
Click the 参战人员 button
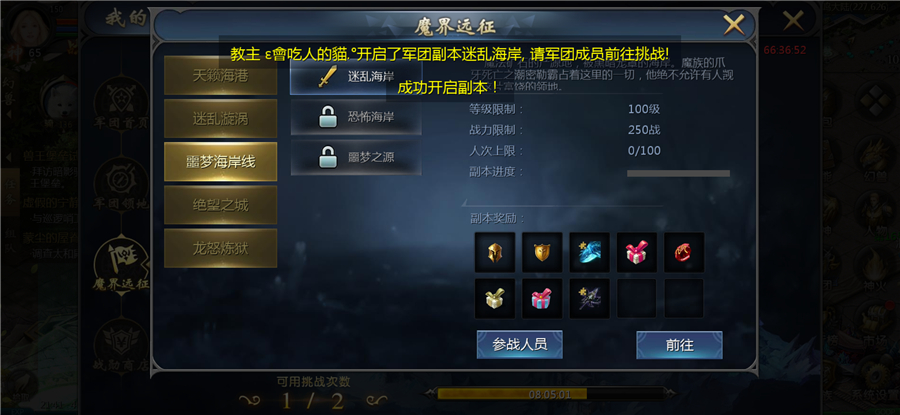519,344
